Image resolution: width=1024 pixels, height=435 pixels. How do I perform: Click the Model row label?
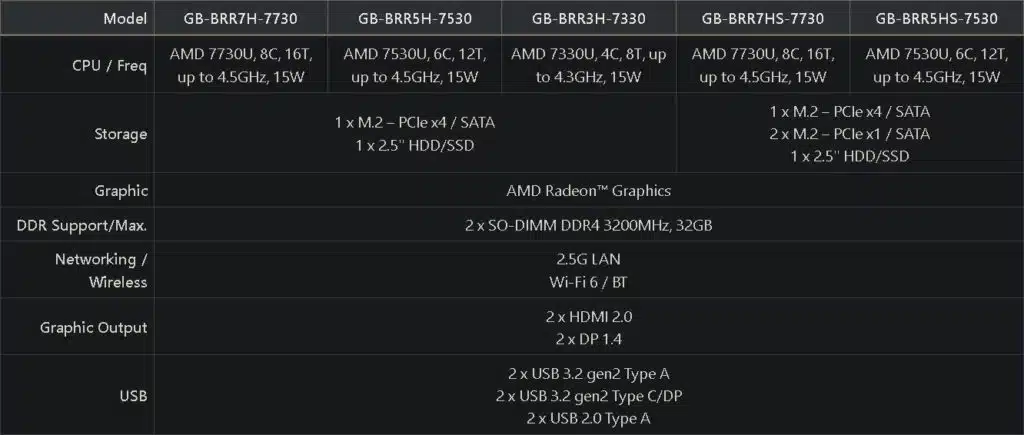[125, 18]
